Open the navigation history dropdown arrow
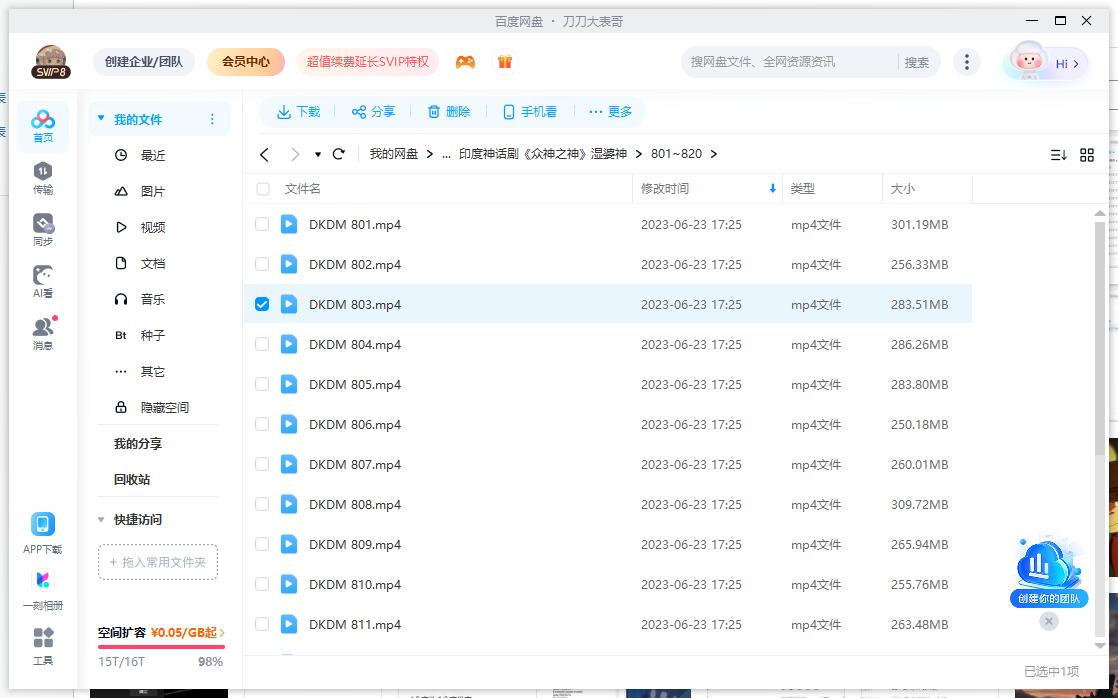Screen dimensions: 1118x698 click(x=318, y=154)
